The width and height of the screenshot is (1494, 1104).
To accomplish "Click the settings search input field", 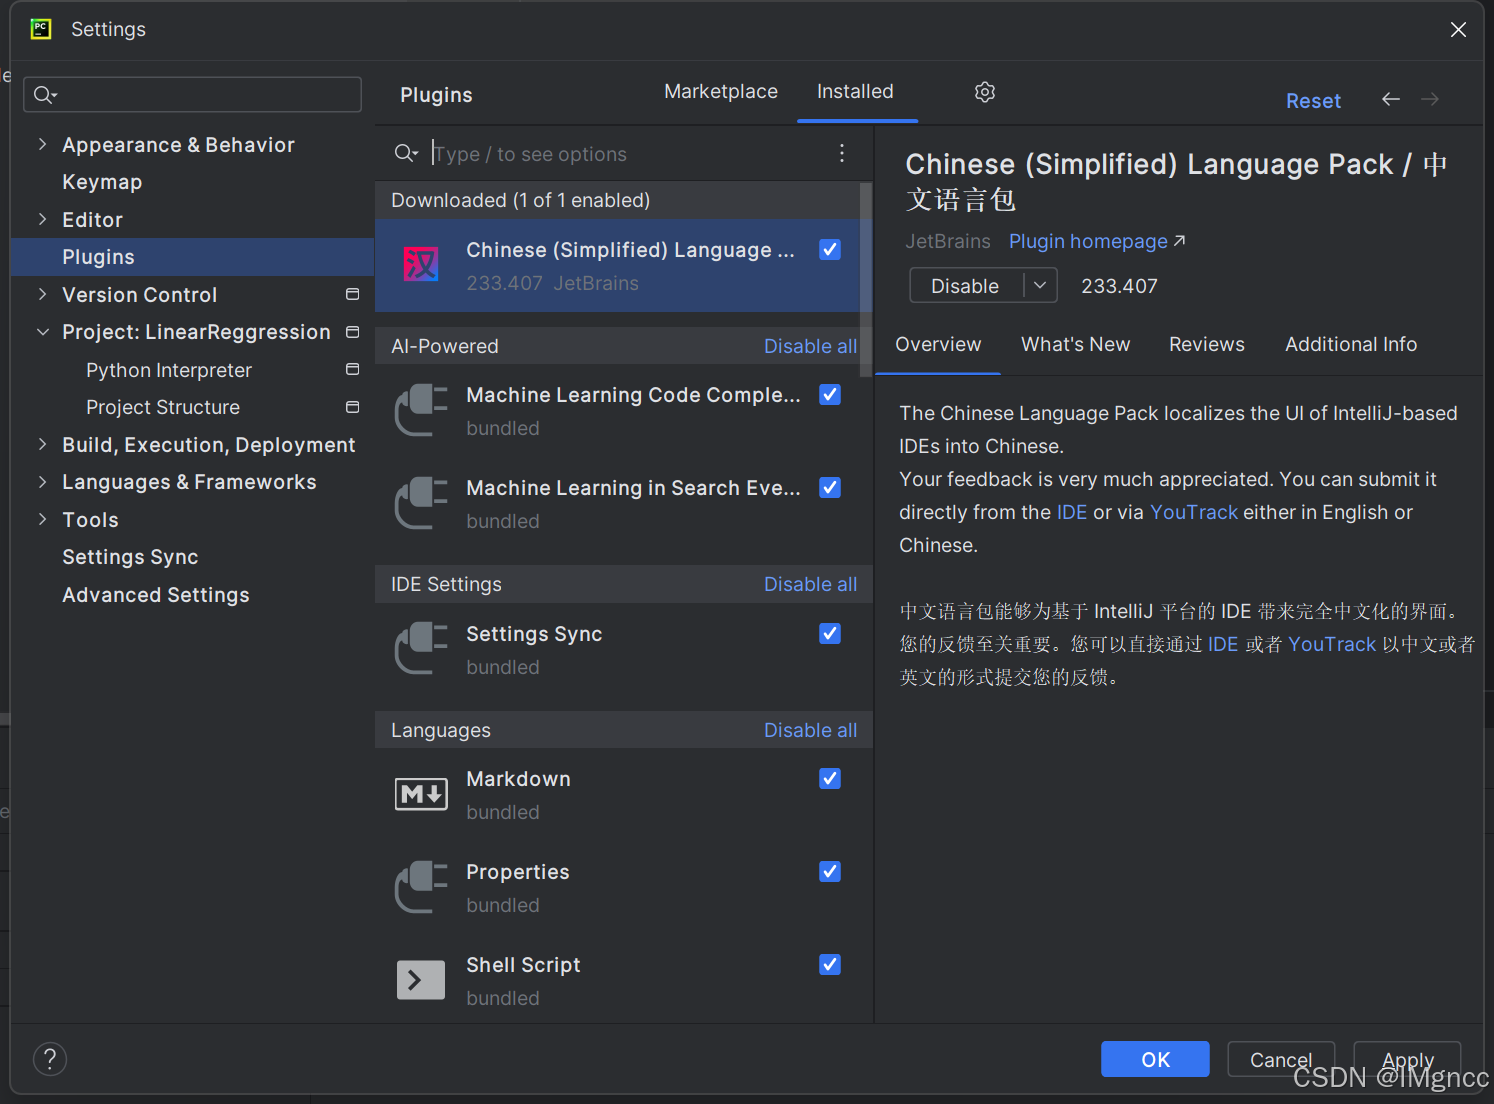I will (x=192, y=95).
